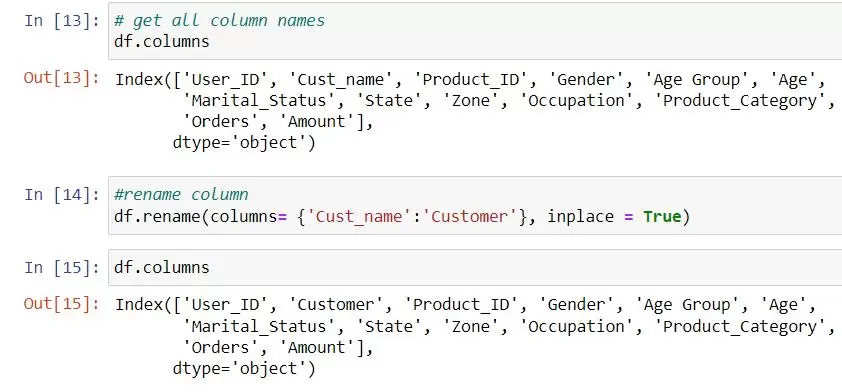Click 'Customer' in the Out[15] index
The height and width of the screenshot is (392, 842).
[x=336, y=305]
